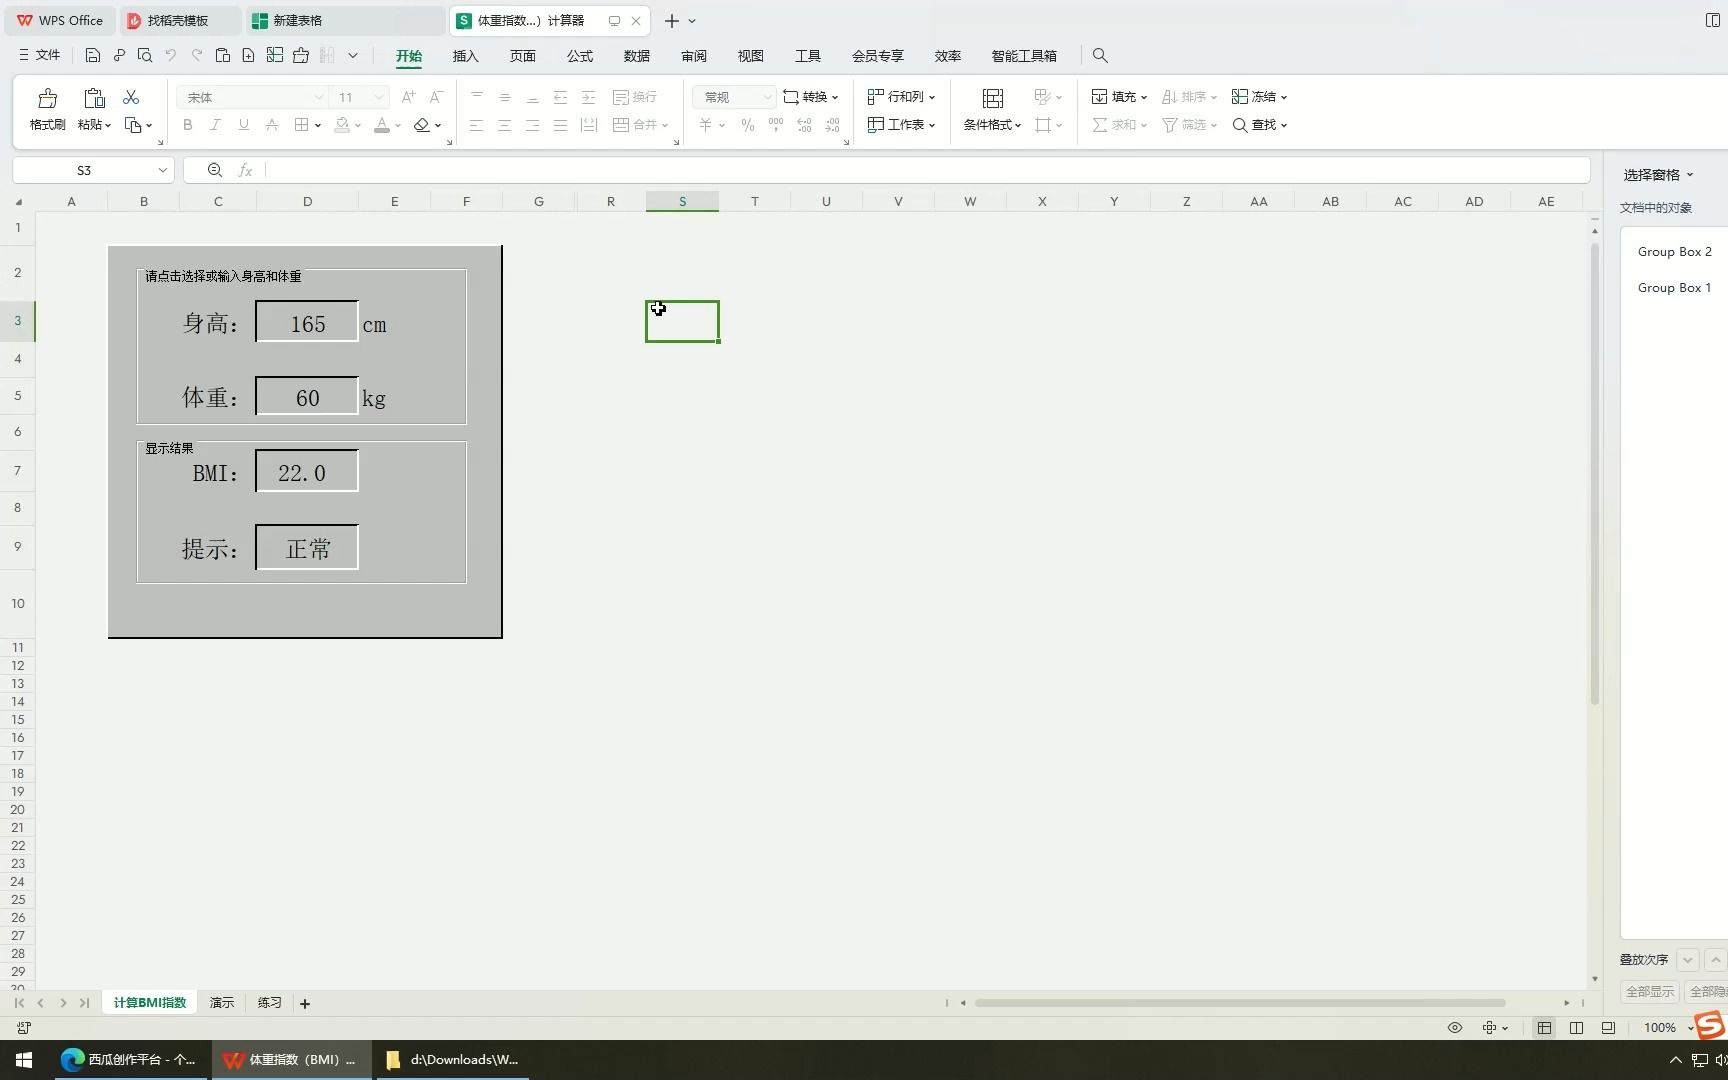Viewport: 1728px width, 1080px height.
Task: Click the Paste (粘贴) clipboard icon
Action: click(94, 98)
